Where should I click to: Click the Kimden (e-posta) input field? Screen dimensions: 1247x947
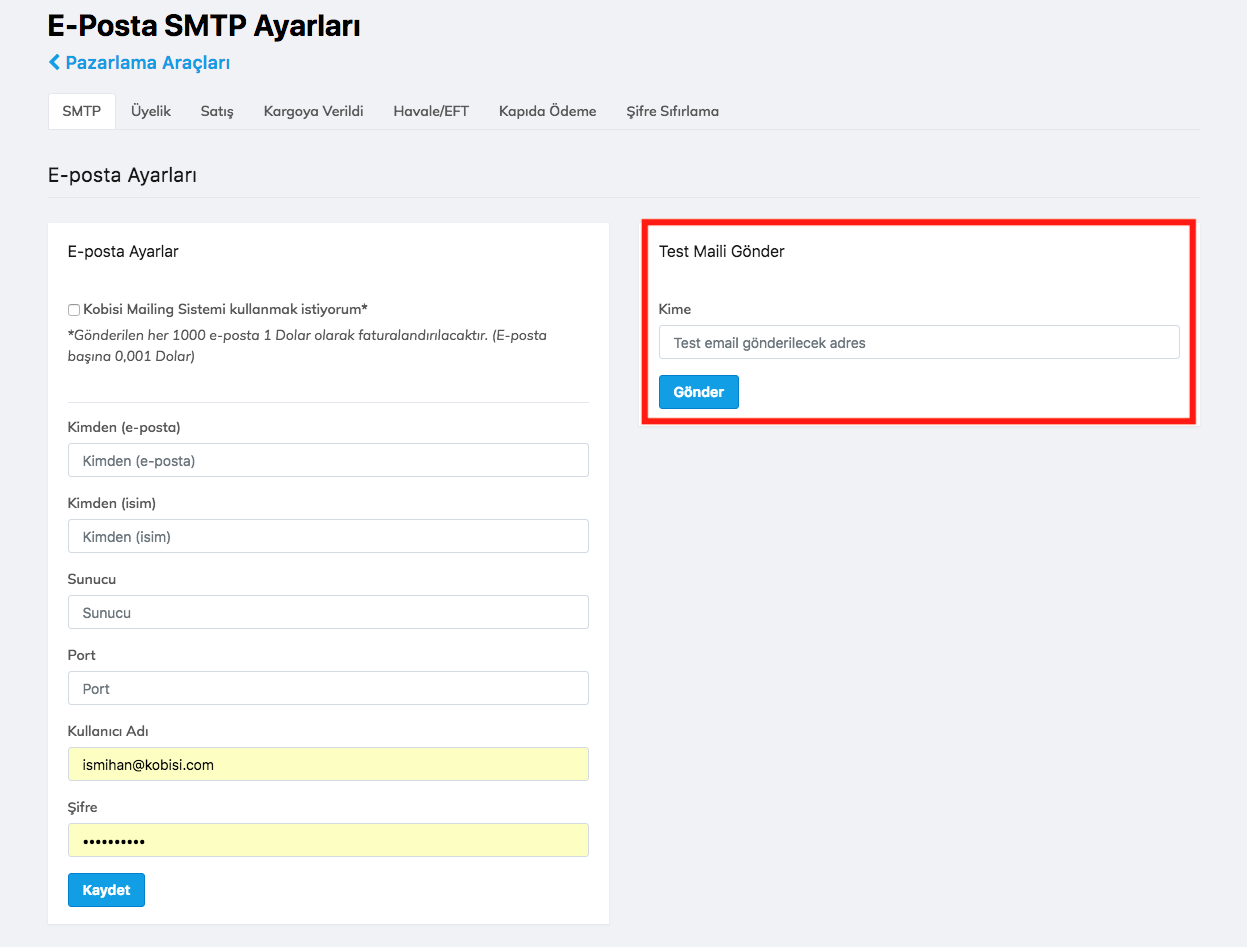[x=328, y=461]
